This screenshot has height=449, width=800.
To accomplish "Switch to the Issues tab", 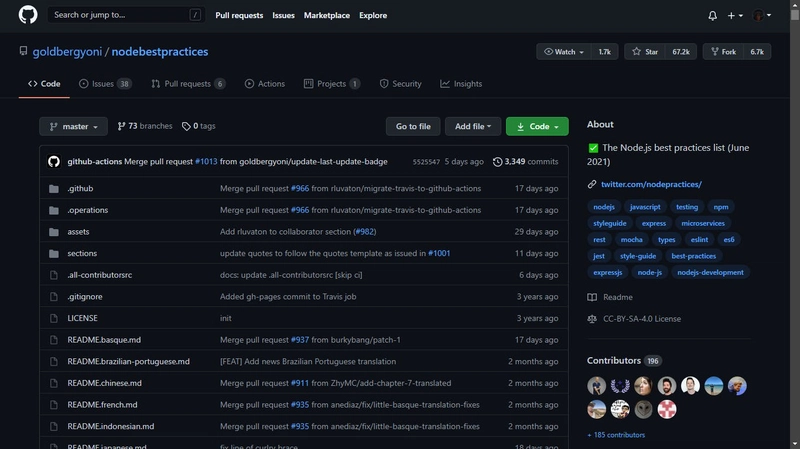I will point(105,84).
